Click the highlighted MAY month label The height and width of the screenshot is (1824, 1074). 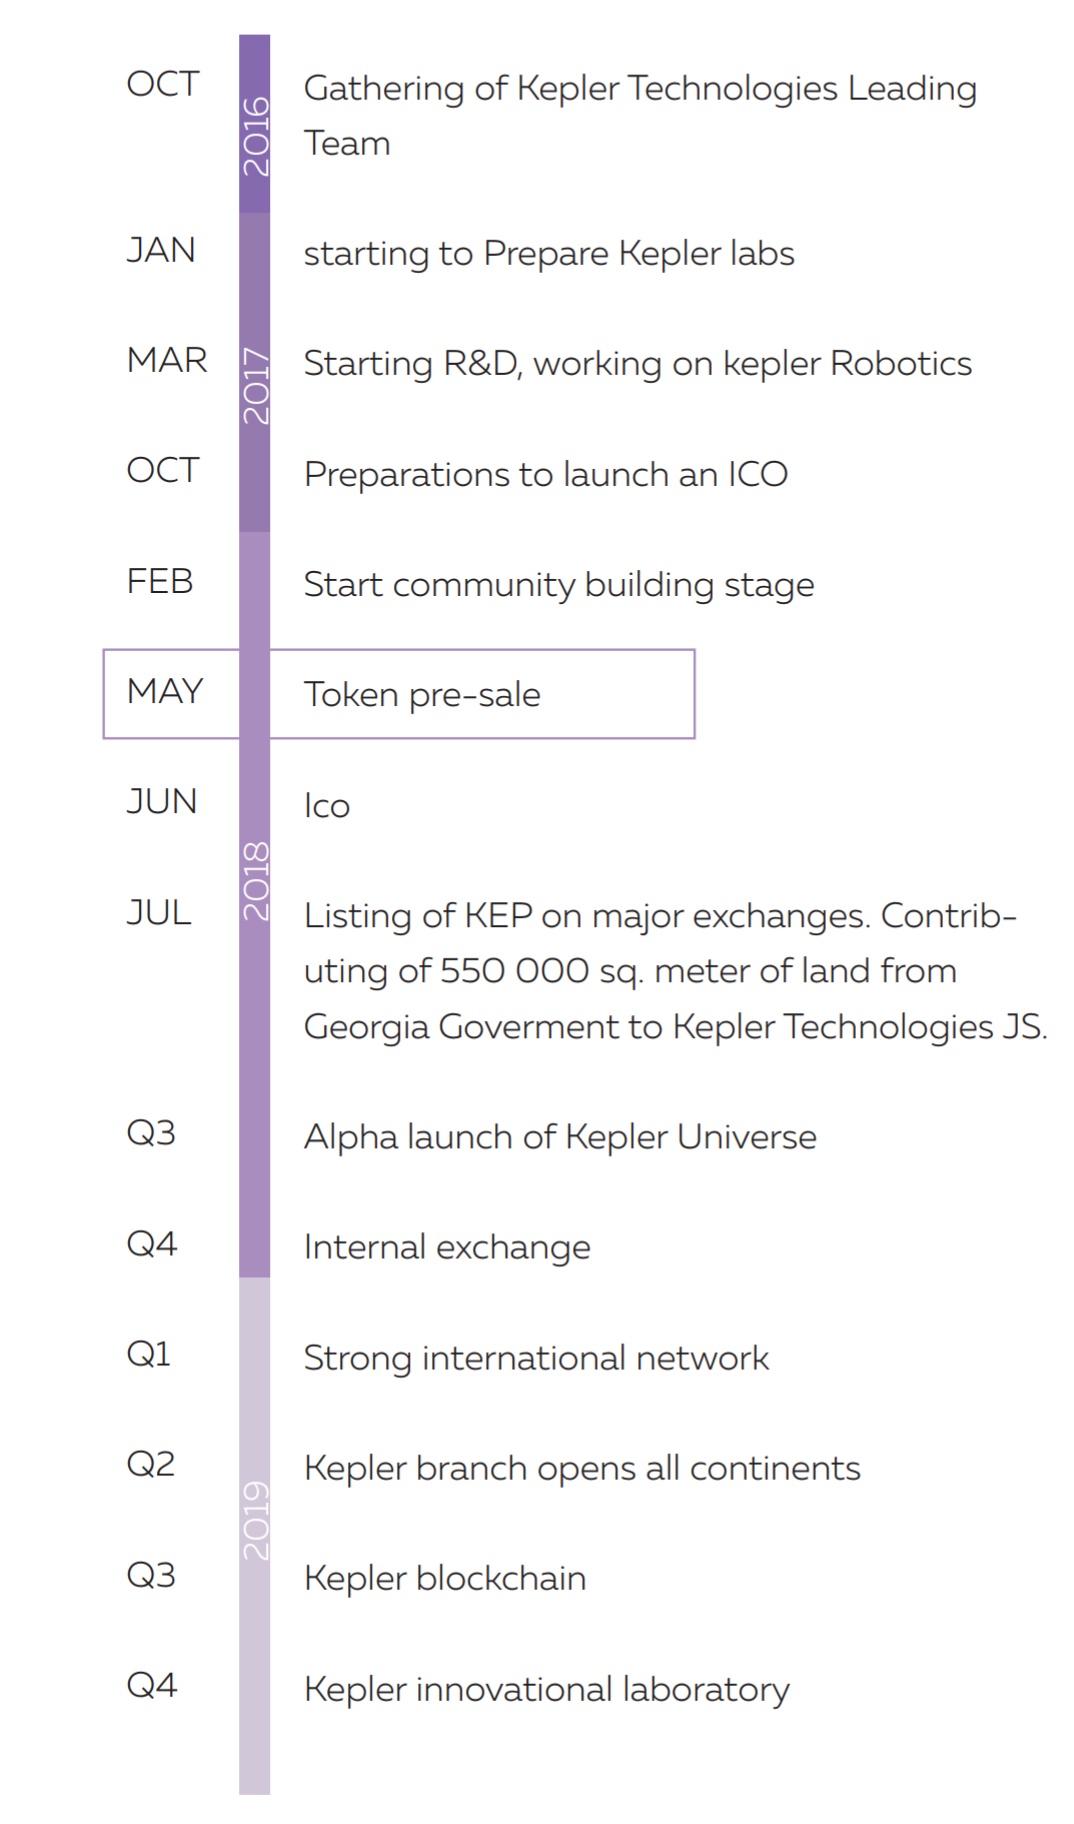(165, 692)
